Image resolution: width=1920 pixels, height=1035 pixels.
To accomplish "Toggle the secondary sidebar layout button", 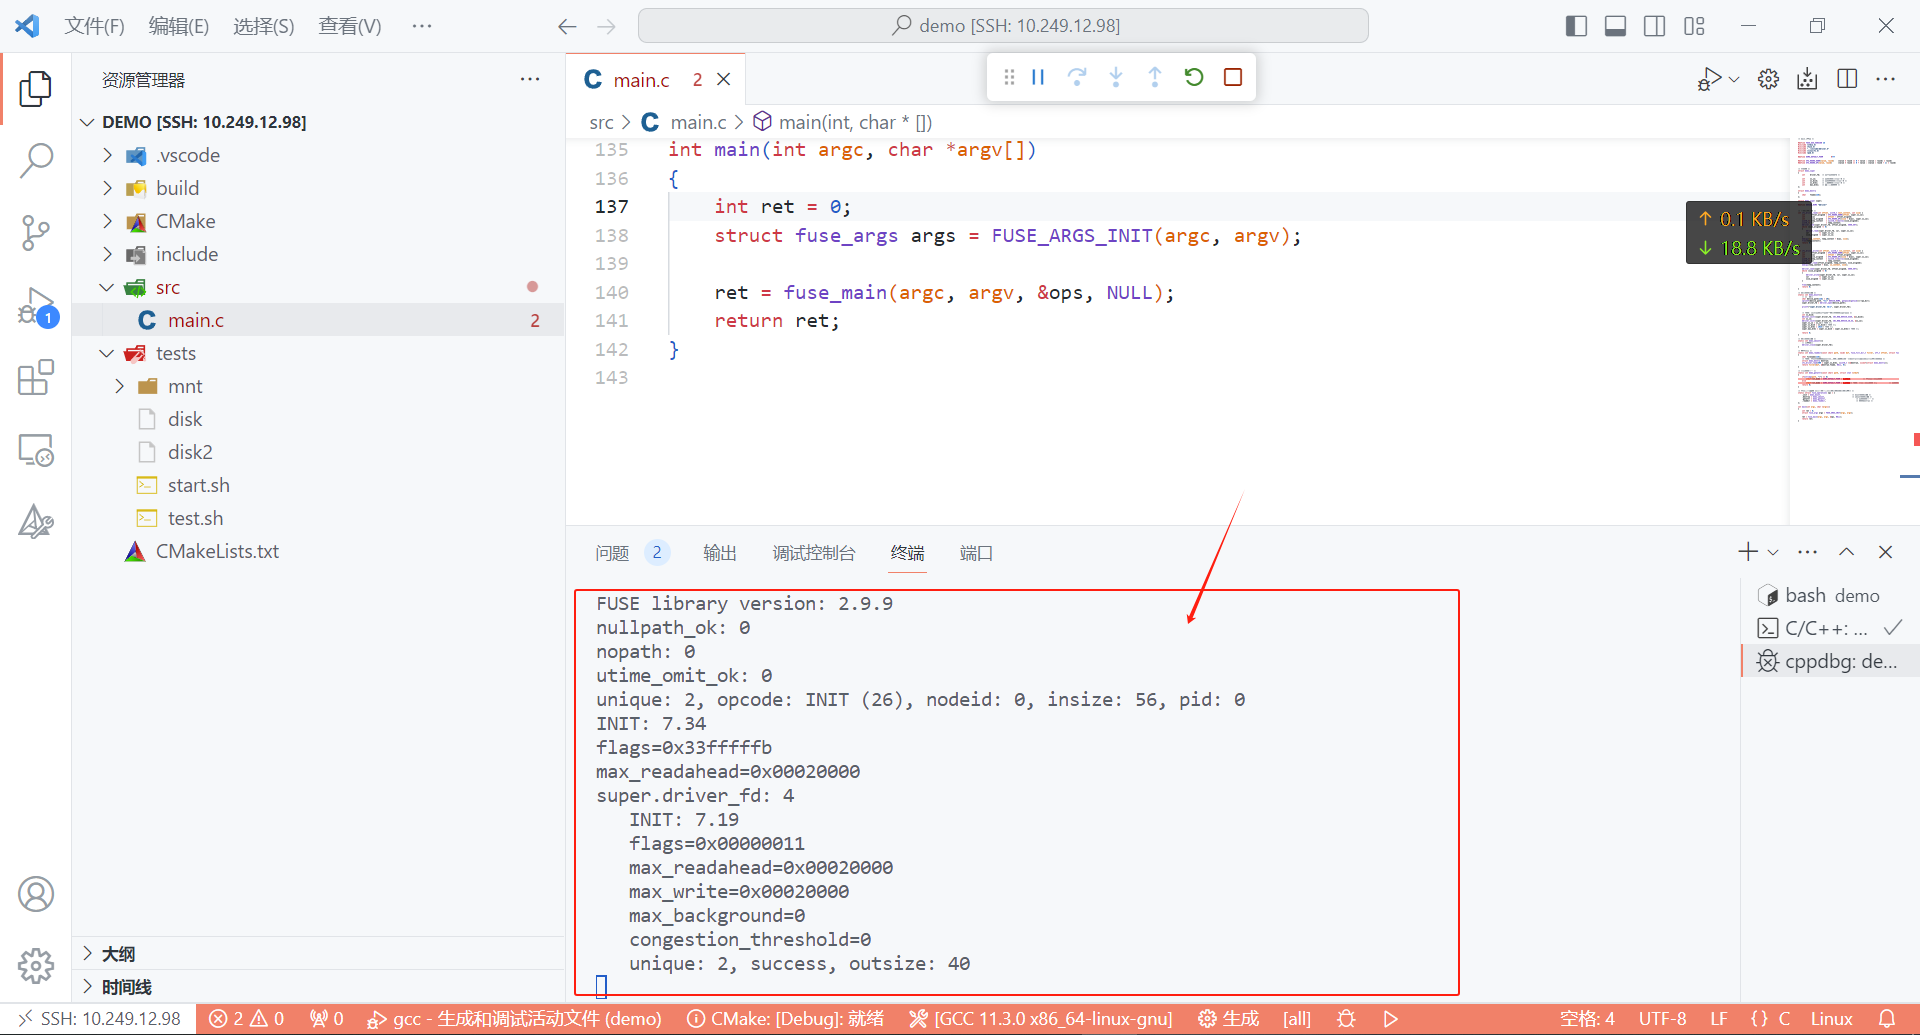I will [x=1655, y=26].
